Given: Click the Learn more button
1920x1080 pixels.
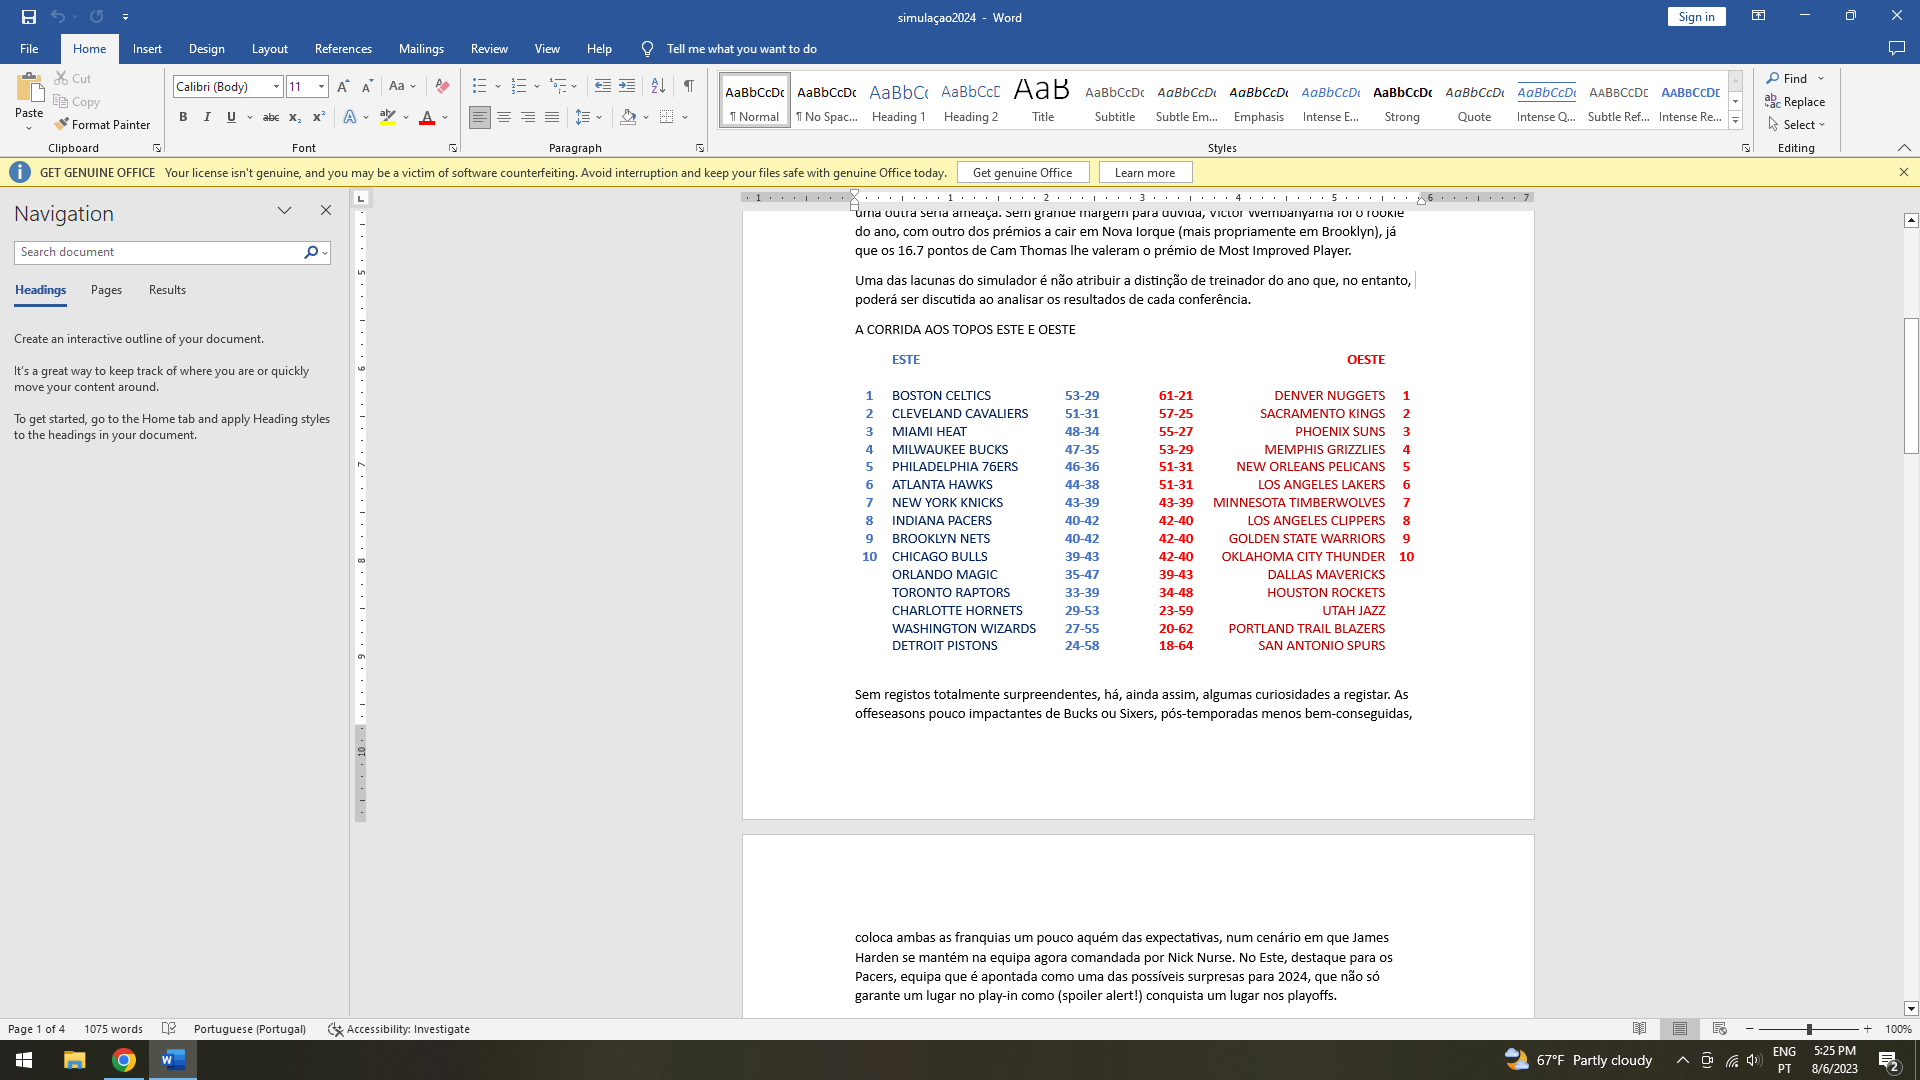Looking at the screenshot, I should pos(1145,173).
